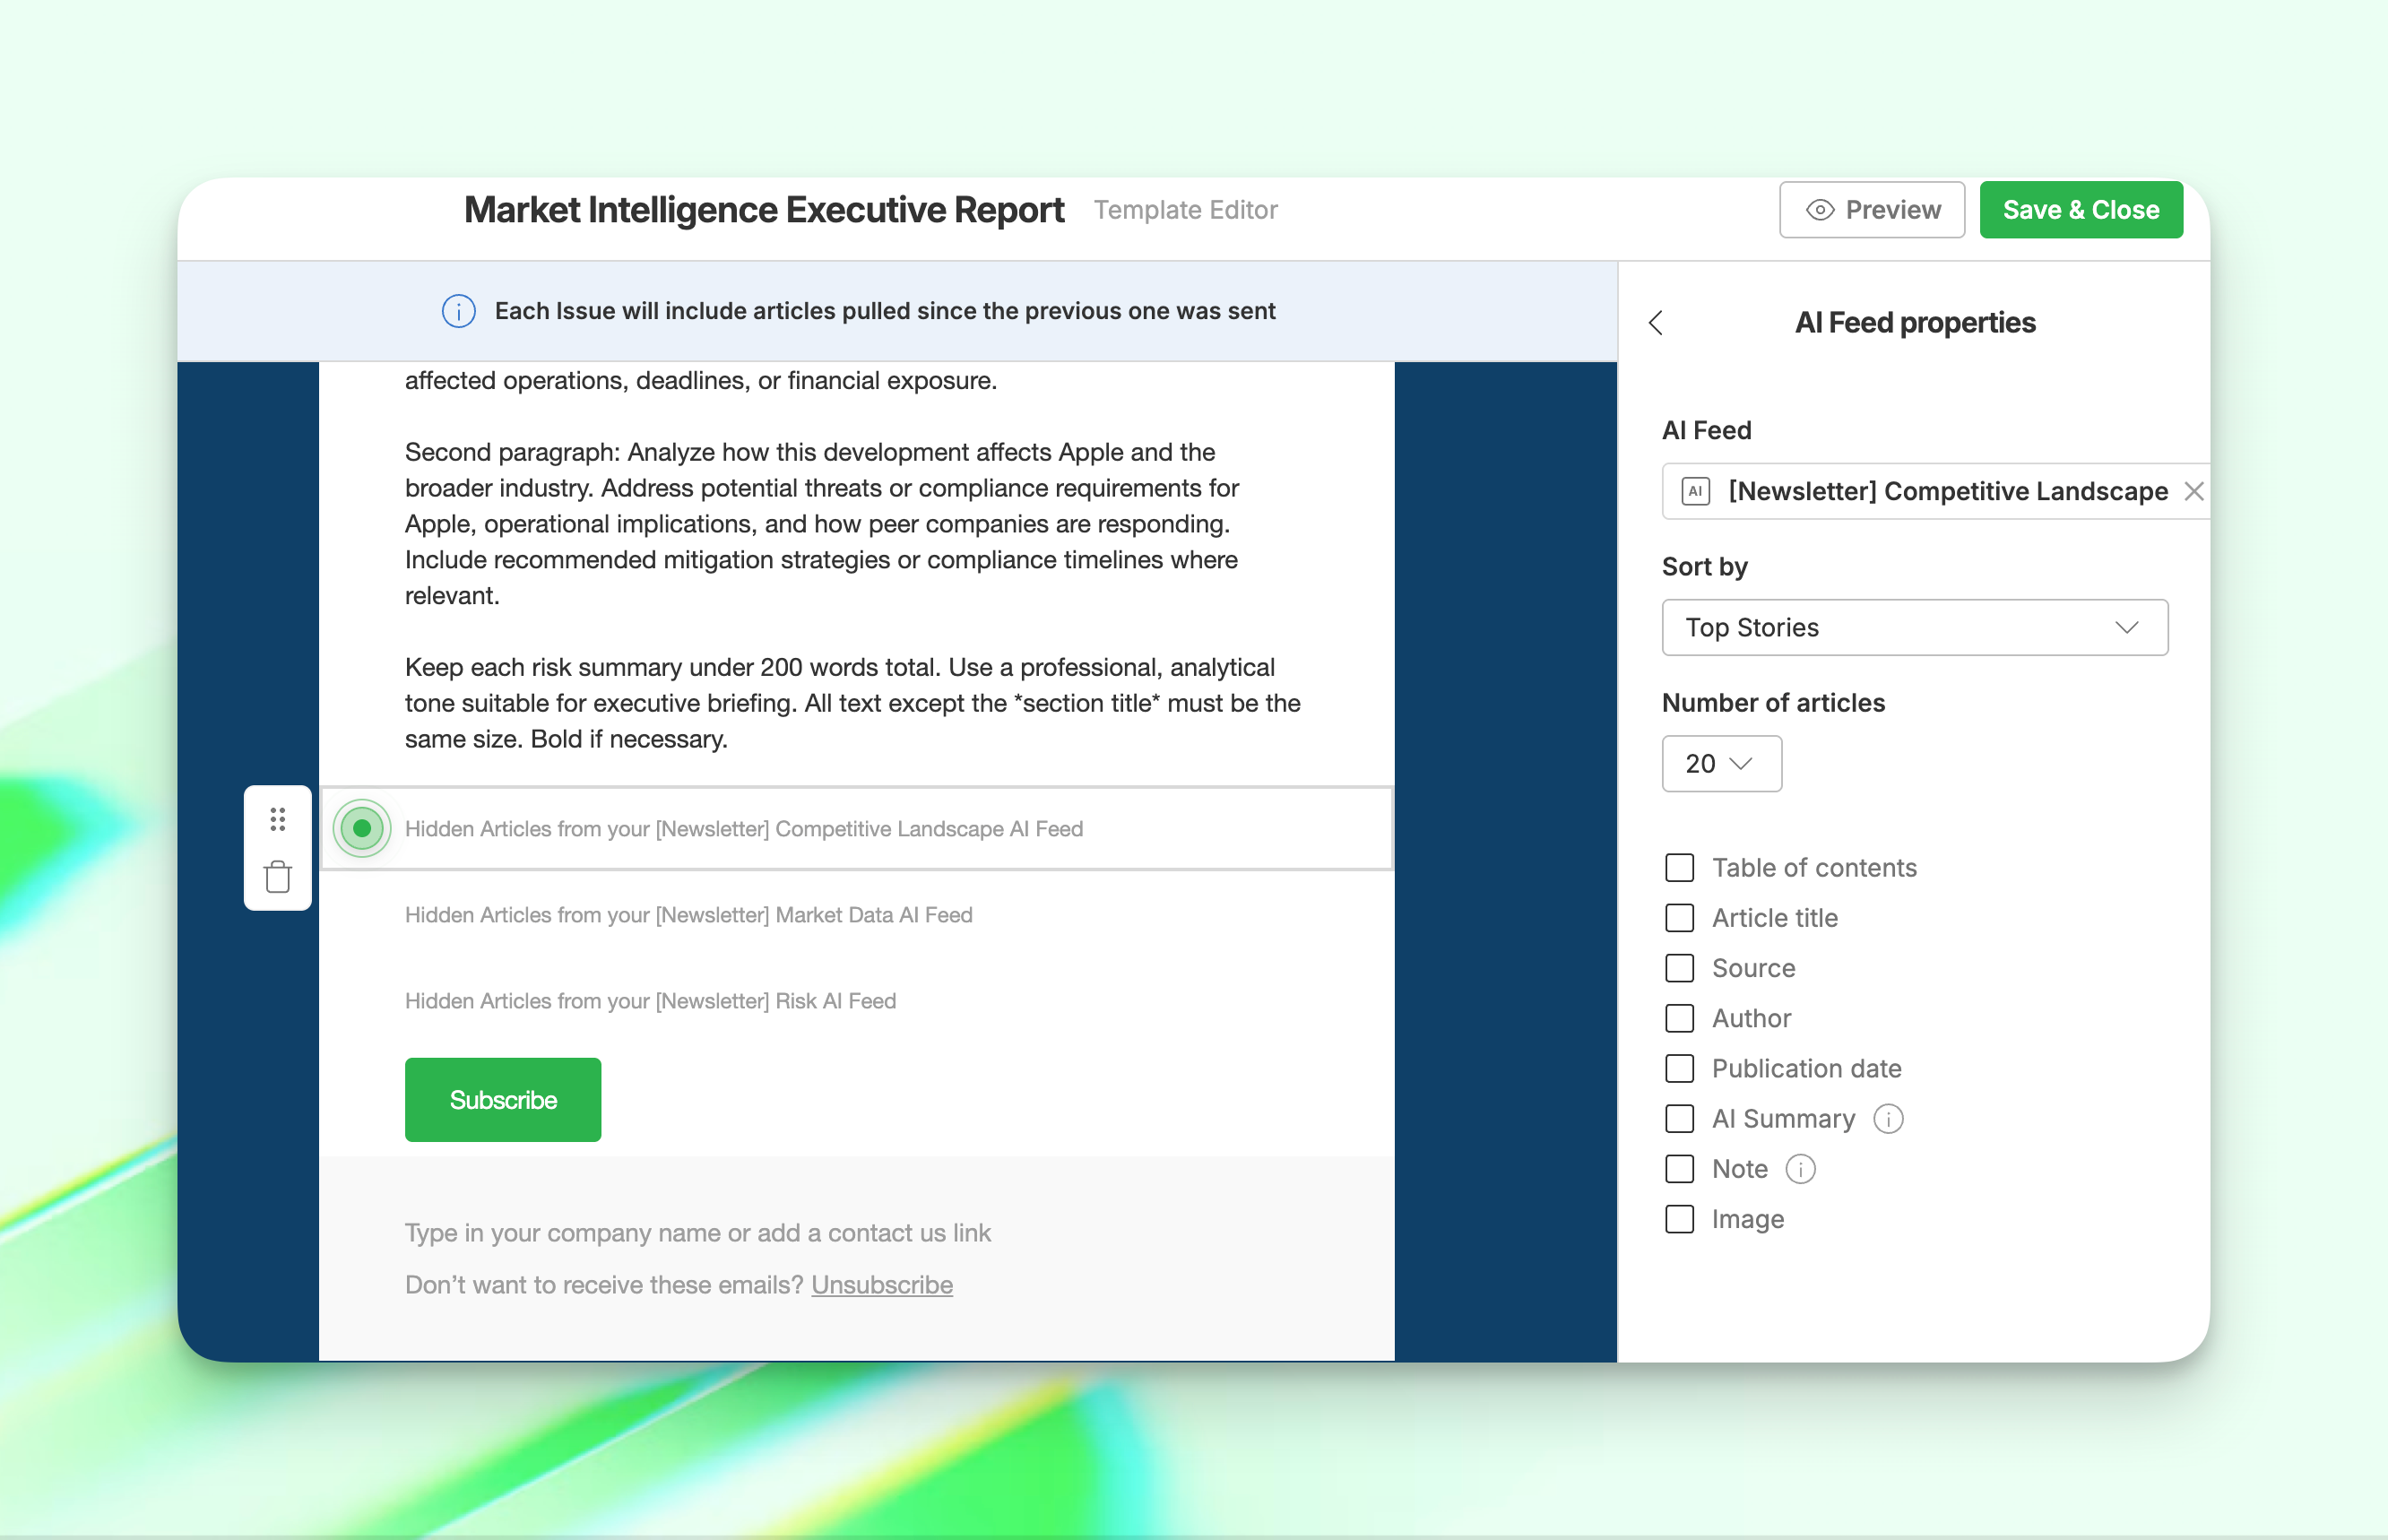Screen dimensions: 2388x1540
Task: Open the Sort by Top Stories dropdown
Action: [1914, 628]
